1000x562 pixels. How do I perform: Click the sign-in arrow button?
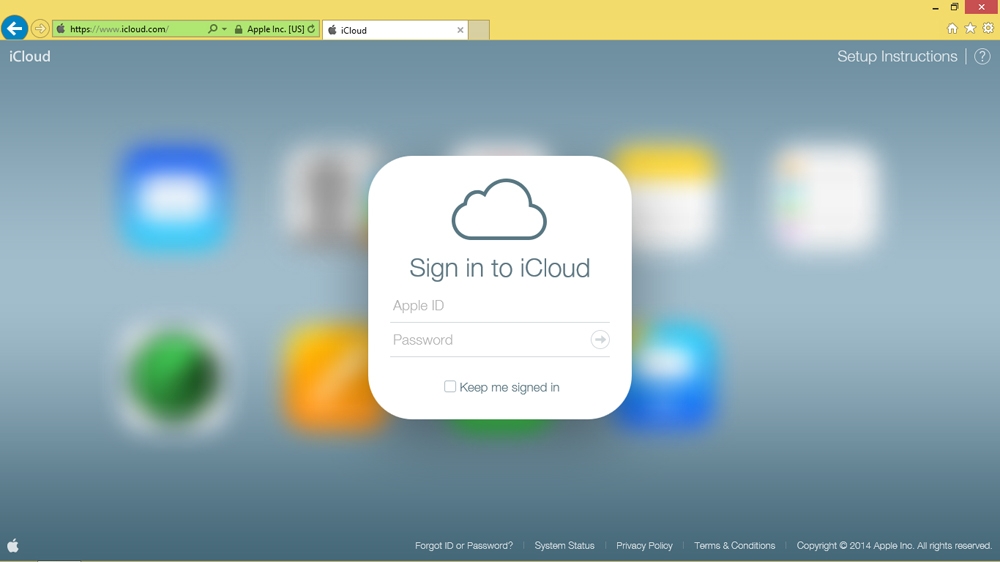(x=599, y=339)
